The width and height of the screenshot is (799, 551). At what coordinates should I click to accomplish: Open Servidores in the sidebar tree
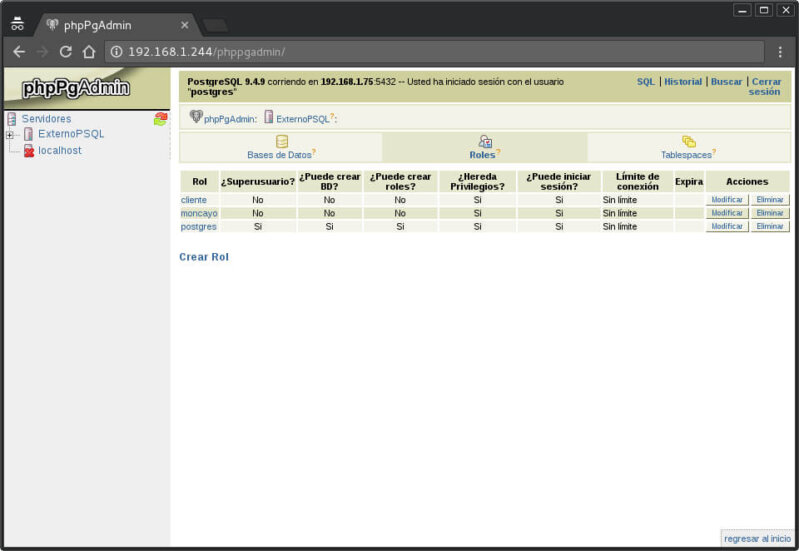[46, 119]
